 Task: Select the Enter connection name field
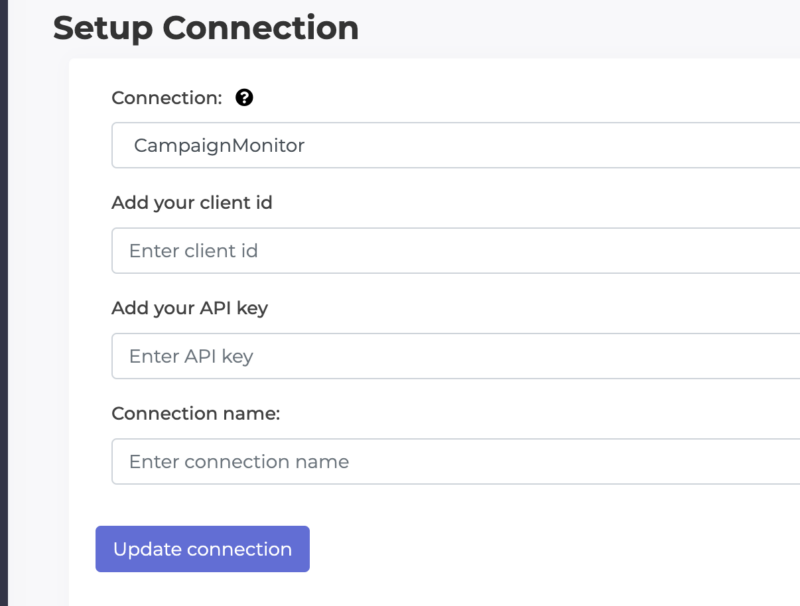[x=456, y=461]
